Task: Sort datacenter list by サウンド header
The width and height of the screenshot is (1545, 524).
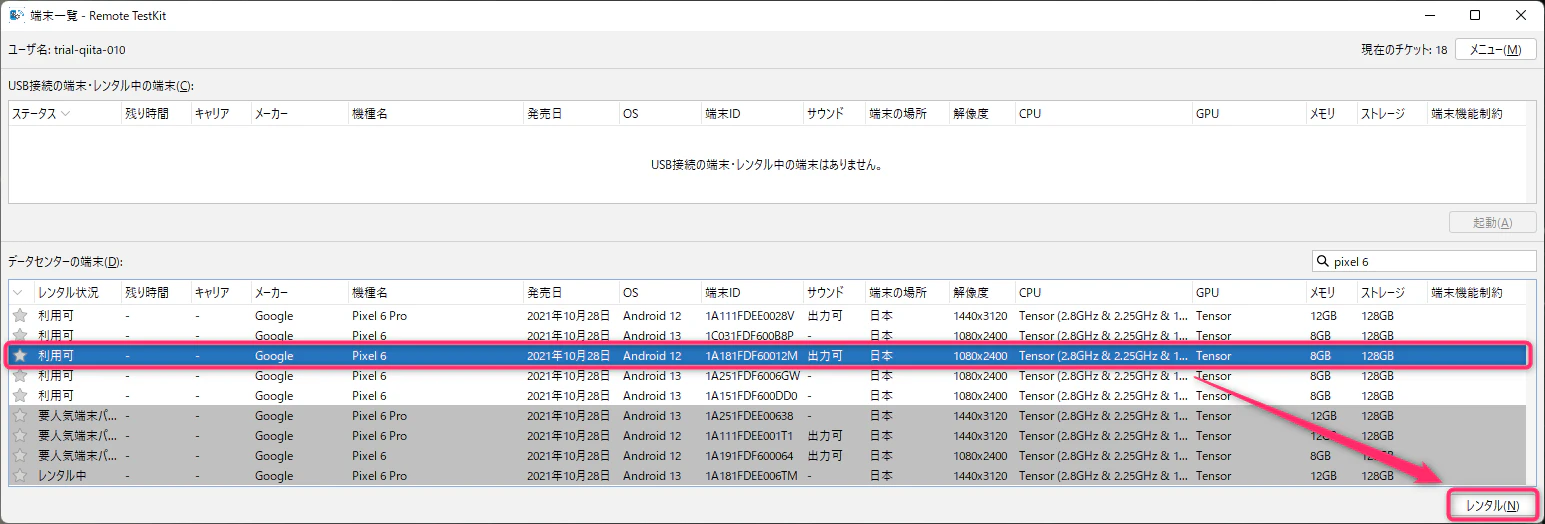Action: [x=834, y=293]
